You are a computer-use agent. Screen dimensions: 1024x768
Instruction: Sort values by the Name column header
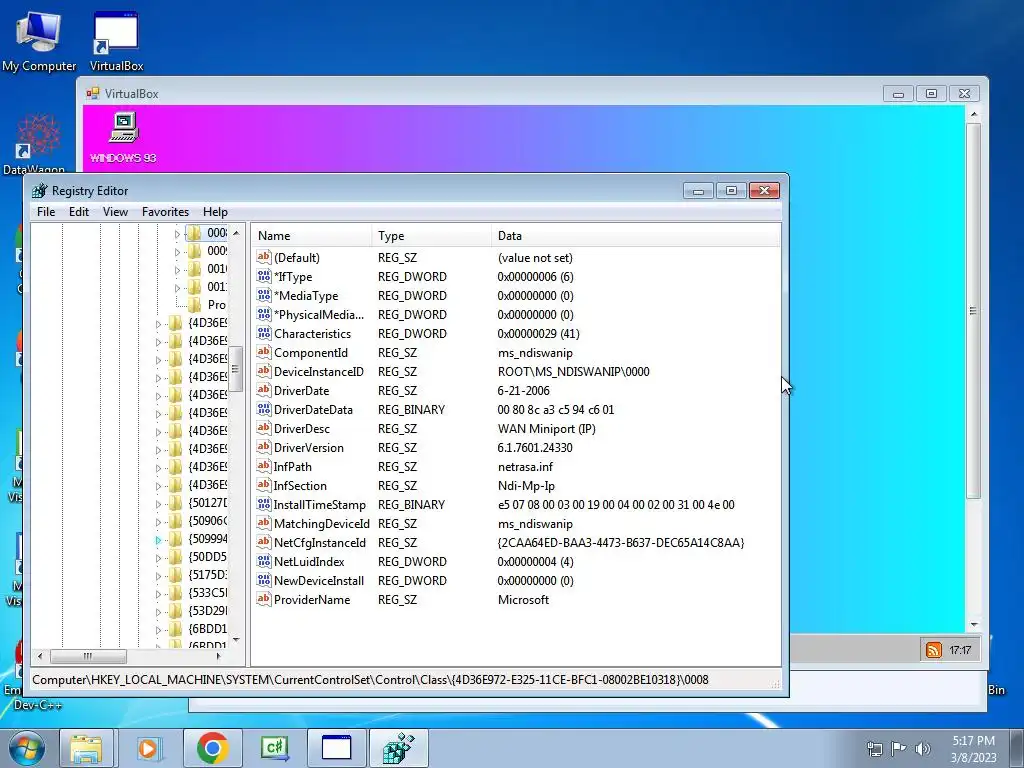pyautogui.click(x=312, y=236)
